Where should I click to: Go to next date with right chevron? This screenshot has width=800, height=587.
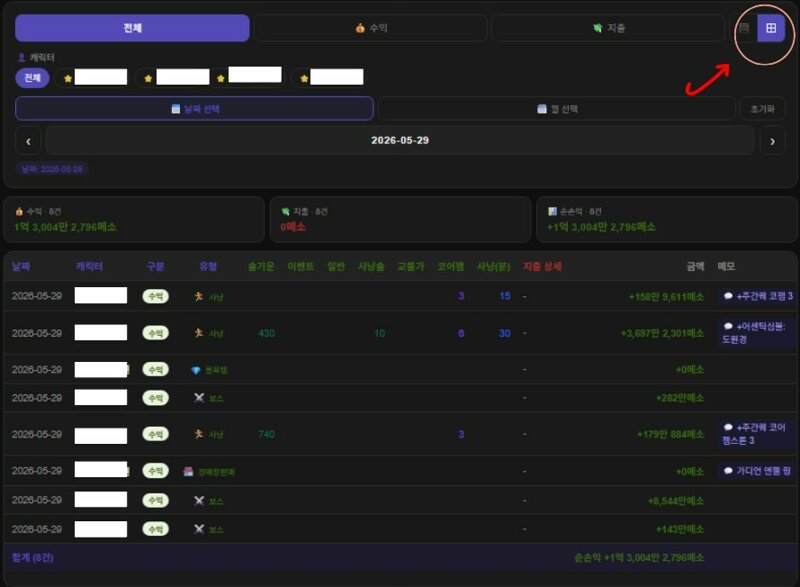pyautogui.click(x=772, y=141)
